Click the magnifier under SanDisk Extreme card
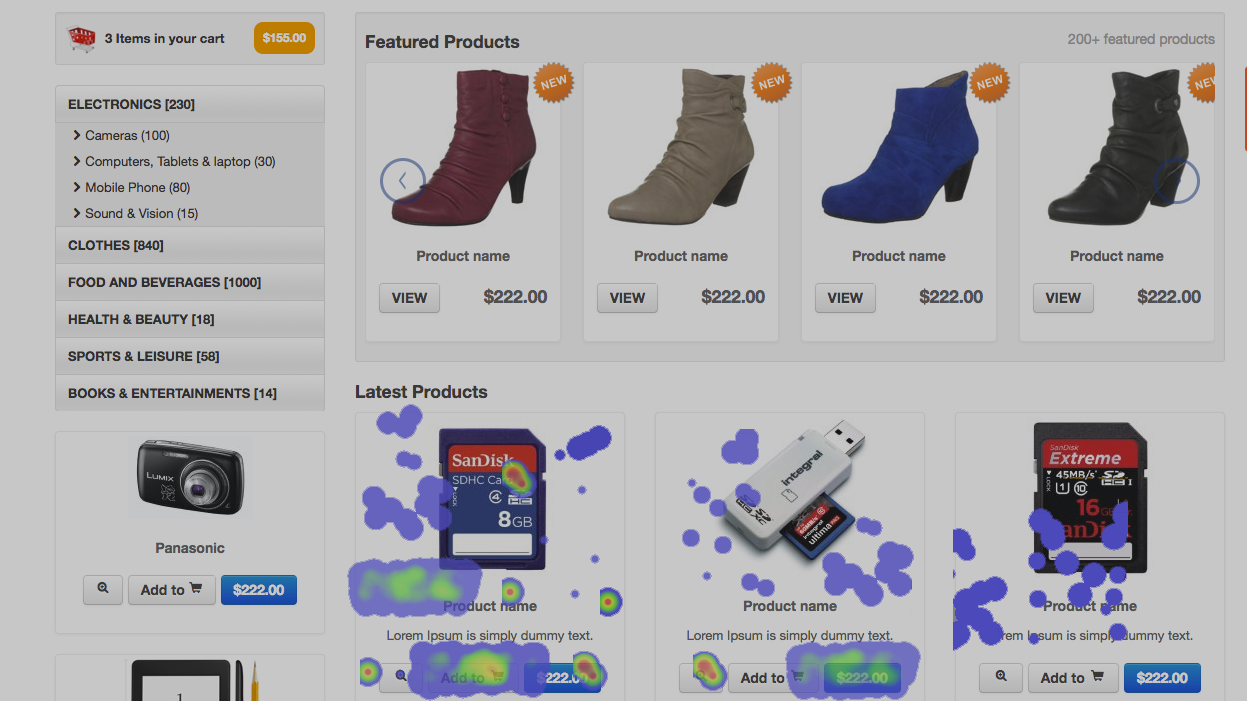1247x701 pixels. [x=1001, y=677]
